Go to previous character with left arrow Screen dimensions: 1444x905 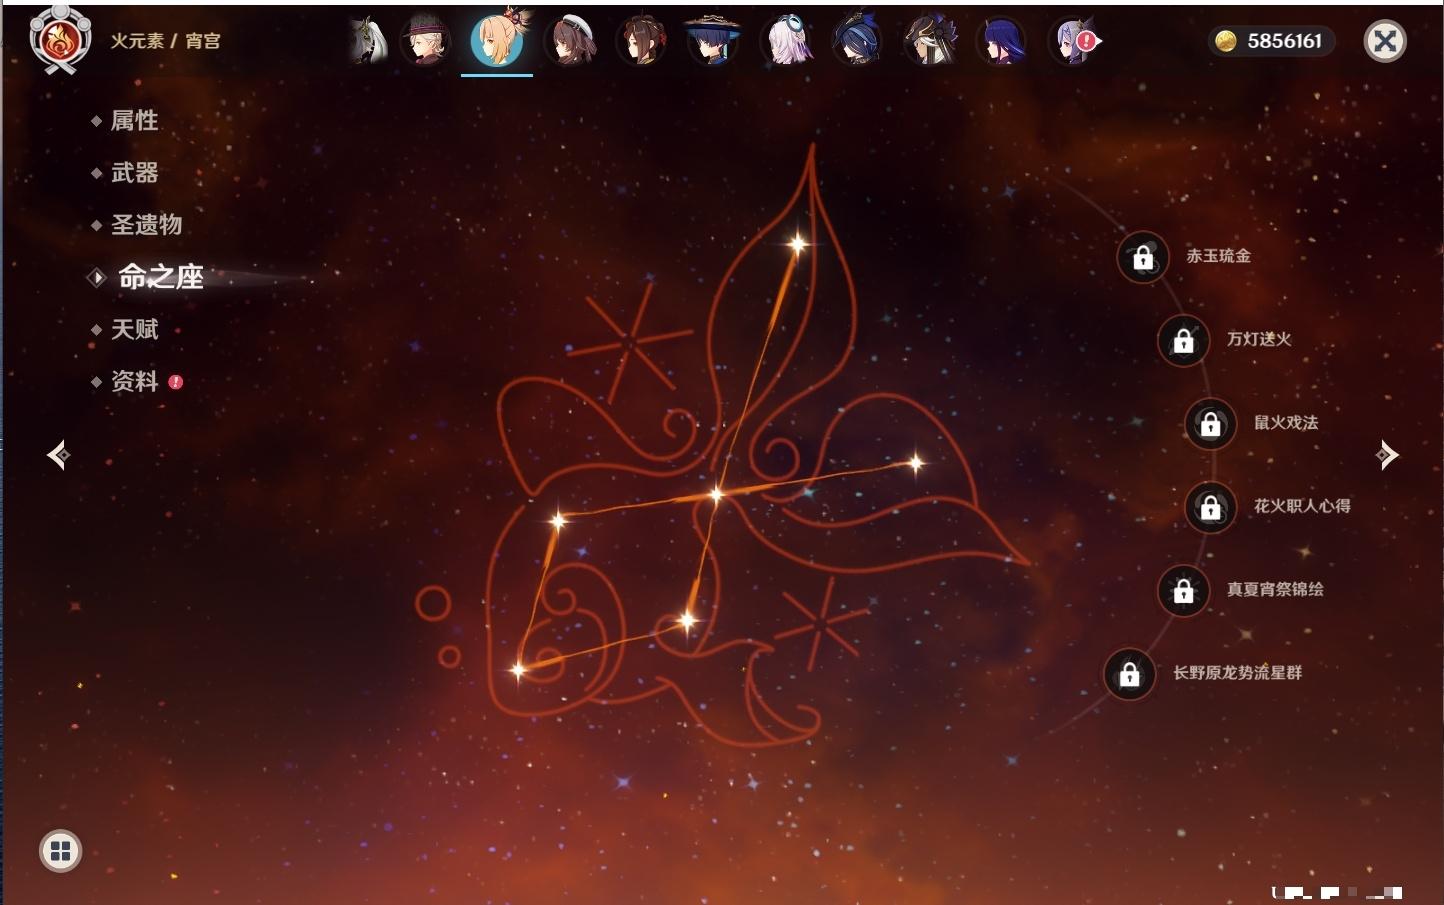tap(58, 455)
